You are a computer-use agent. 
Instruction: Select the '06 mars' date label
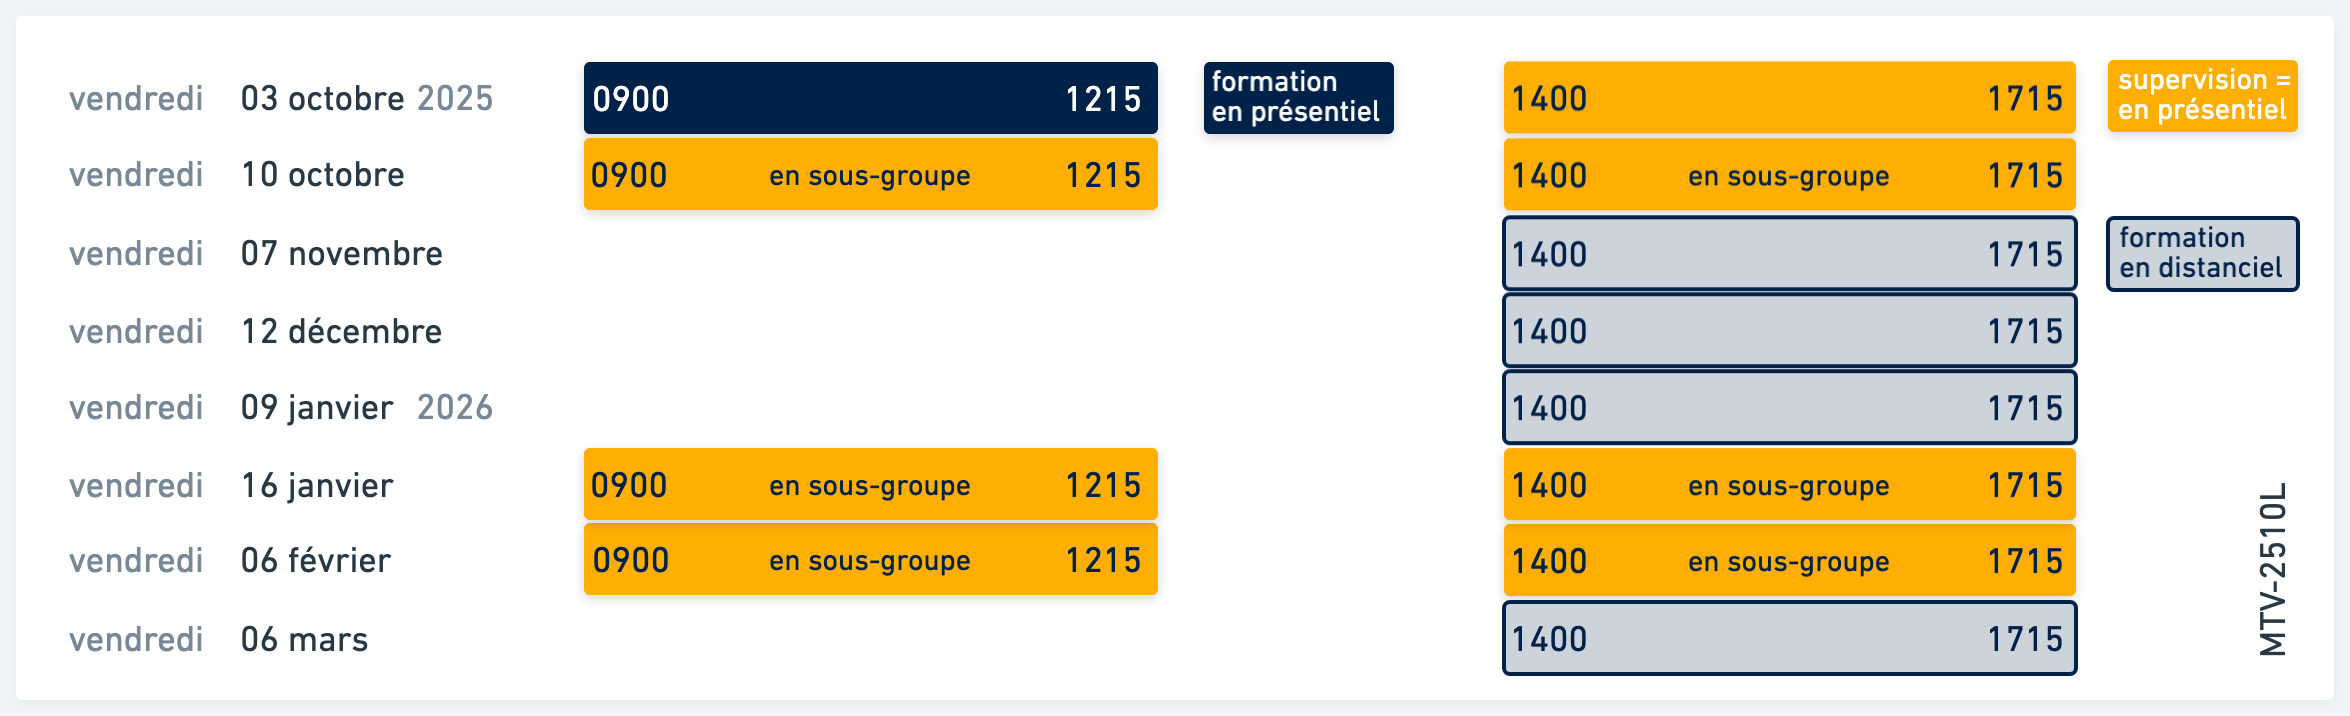[304, 639]
